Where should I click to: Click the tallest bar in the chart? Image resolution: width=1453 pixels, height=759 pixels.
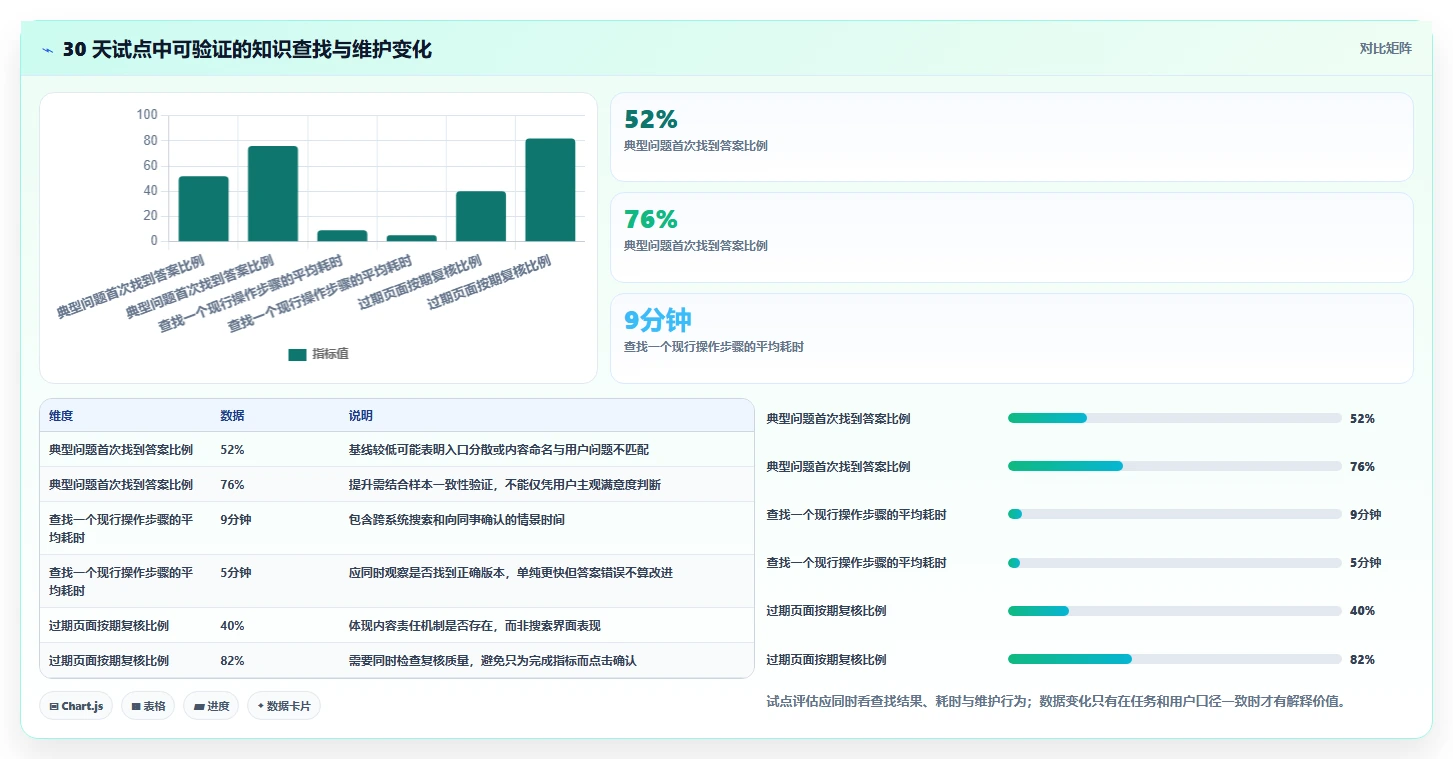(x=551, y=190)
